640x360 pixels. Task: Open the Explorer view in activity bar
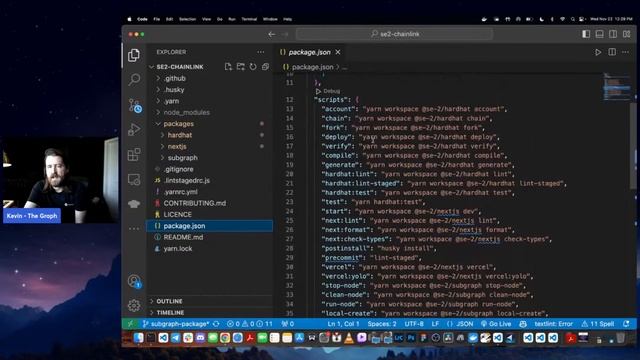coord(134,55)
